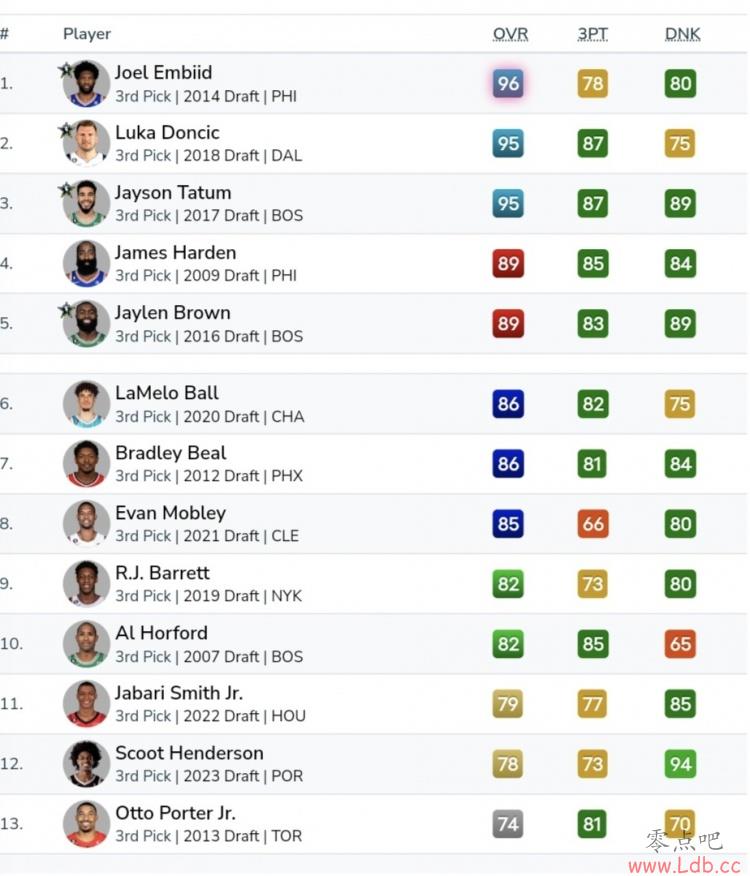Open Bradley Beal's player page link
Viewport: 750px width, 876px height.
coord(170,453)
